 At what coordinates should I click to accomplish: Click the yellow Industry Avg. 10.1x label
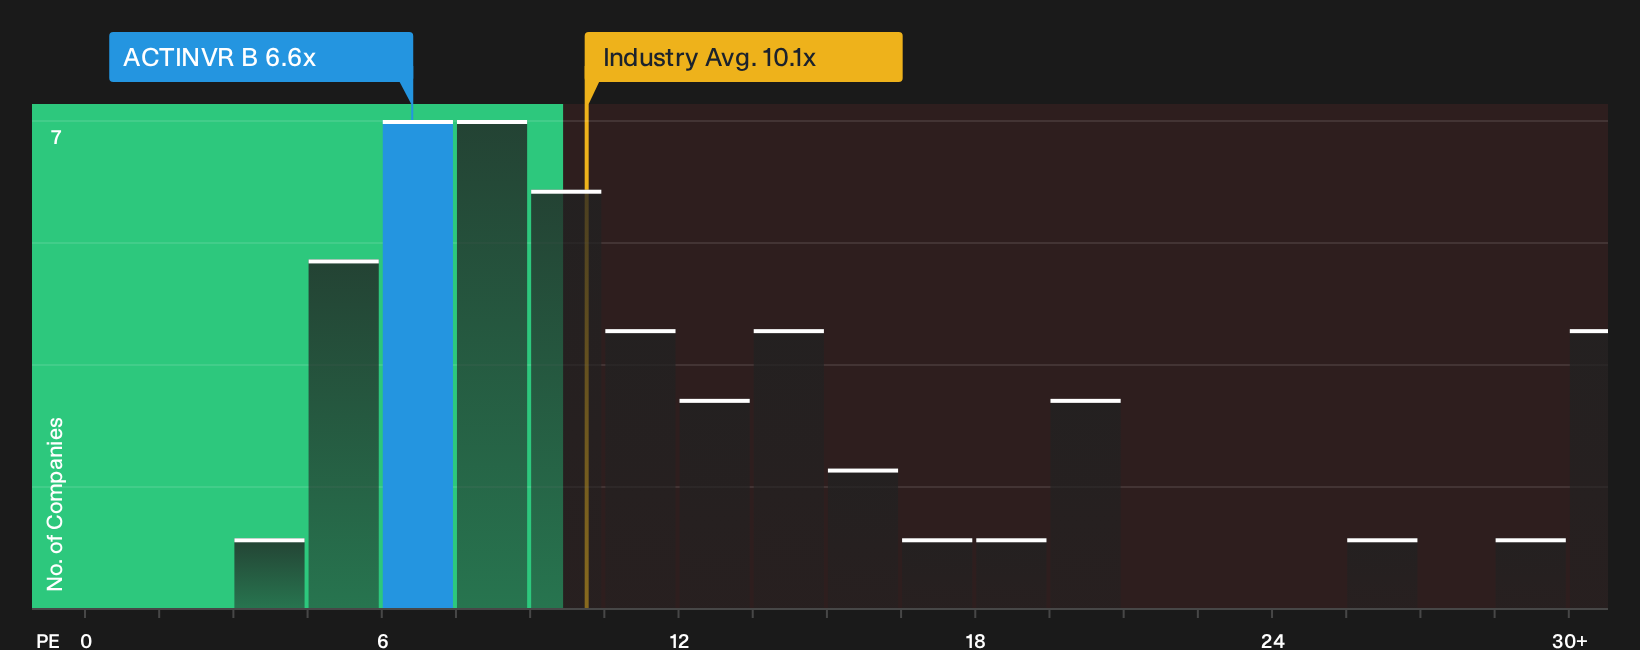coord(743,57)
